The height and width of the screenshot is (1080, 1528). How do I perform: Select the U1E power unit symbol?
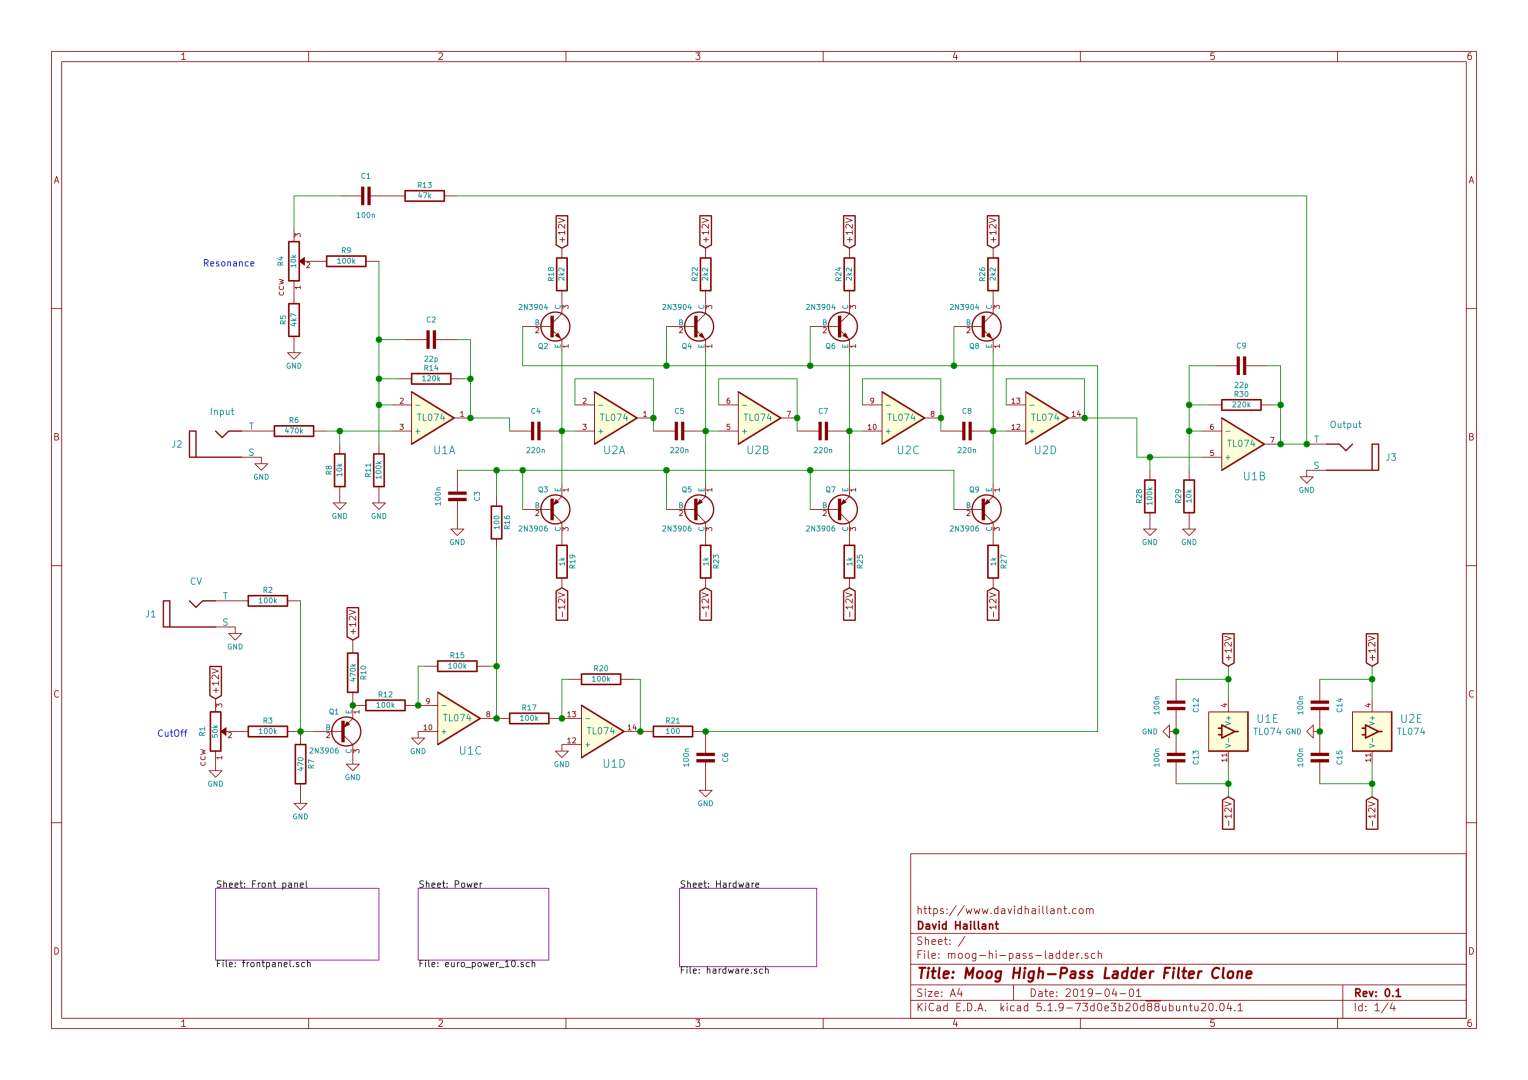(1229, 731)
